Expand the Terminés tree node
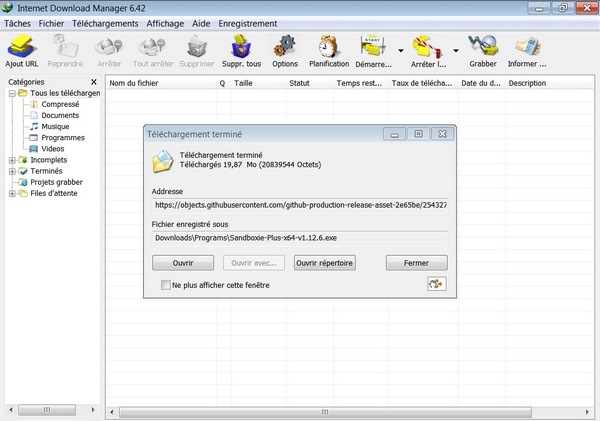600x421 pixels. point(12,171)
